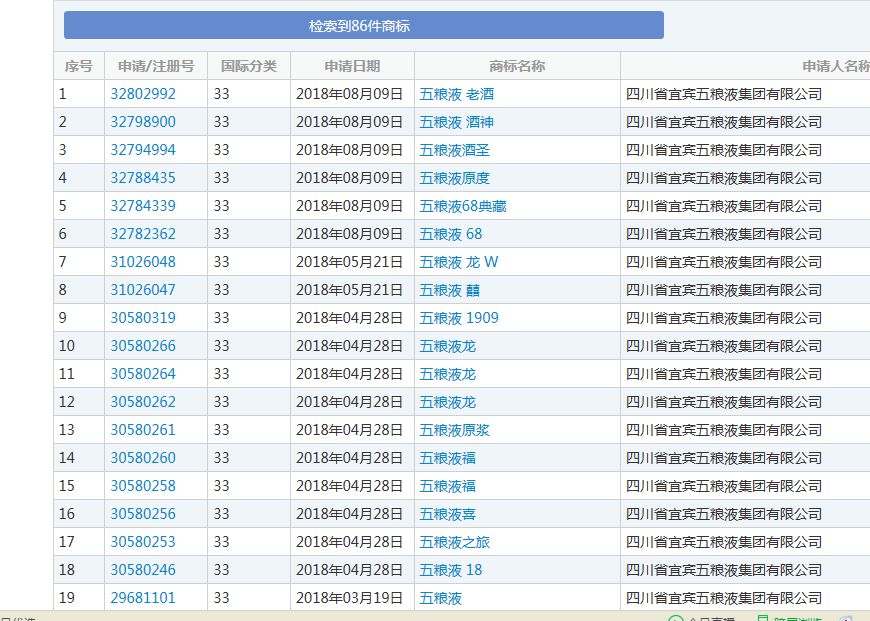Click registration number 30580262
The width and height of the screenshot is (870, 621).
coord(143,402)
